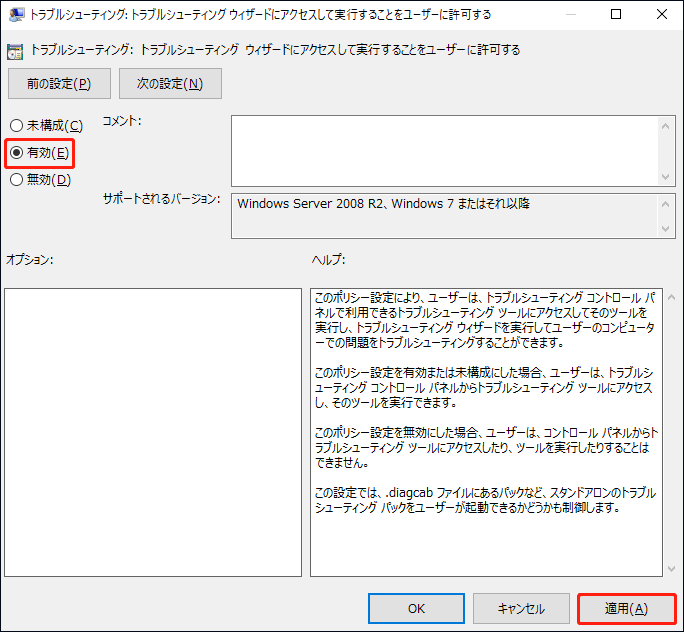Close the policy dialog window
Image resolution: width=684 pixels, height=632 pixels.
click(661, 14)
